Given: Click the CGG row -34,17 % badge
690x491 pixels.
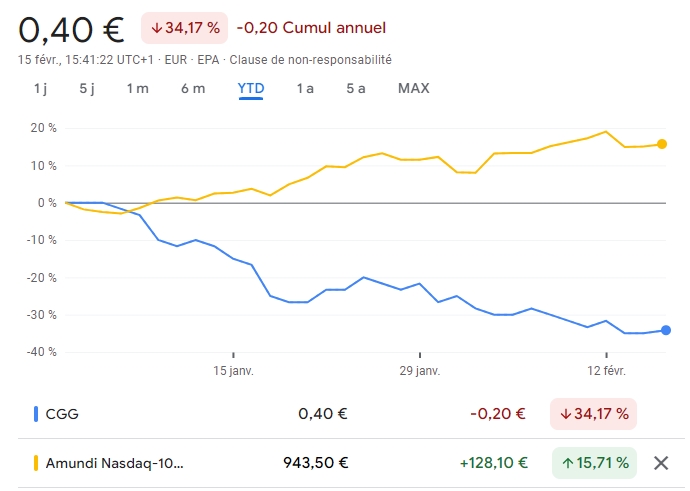Looking at the screenshot, I should point(593,413).
